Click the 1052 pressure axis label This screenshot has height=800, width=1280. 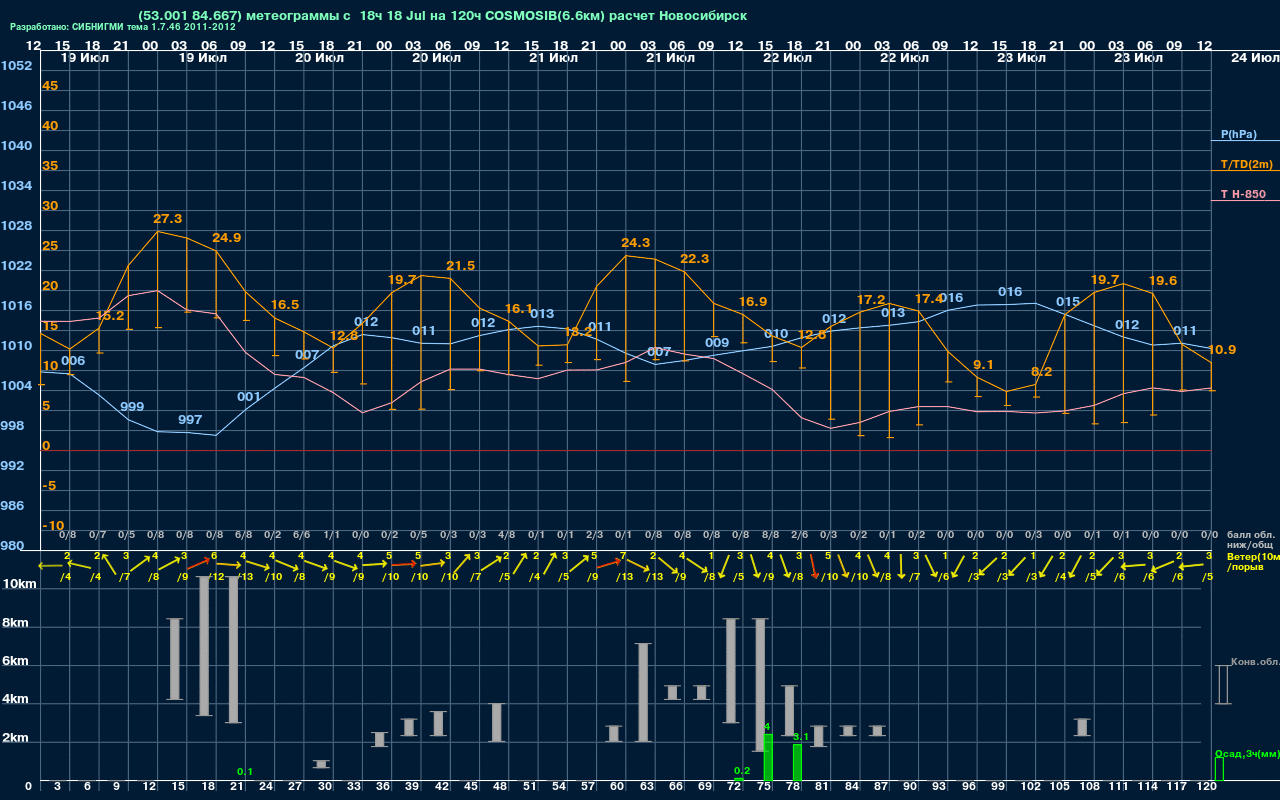[16, 66]
